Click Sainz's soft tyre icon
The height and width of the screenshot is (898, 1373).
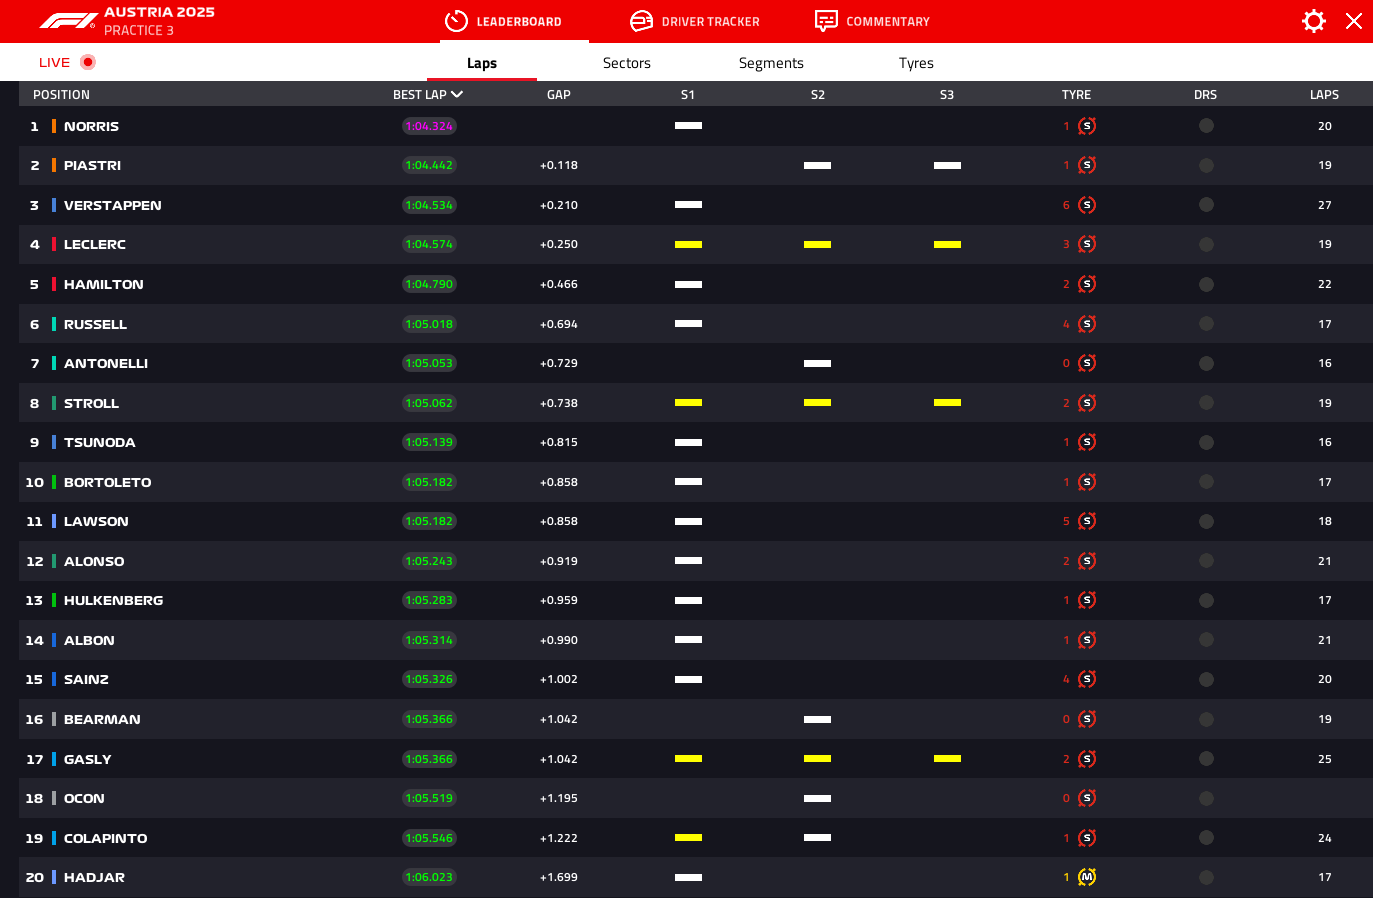(x=1087, y=679)
